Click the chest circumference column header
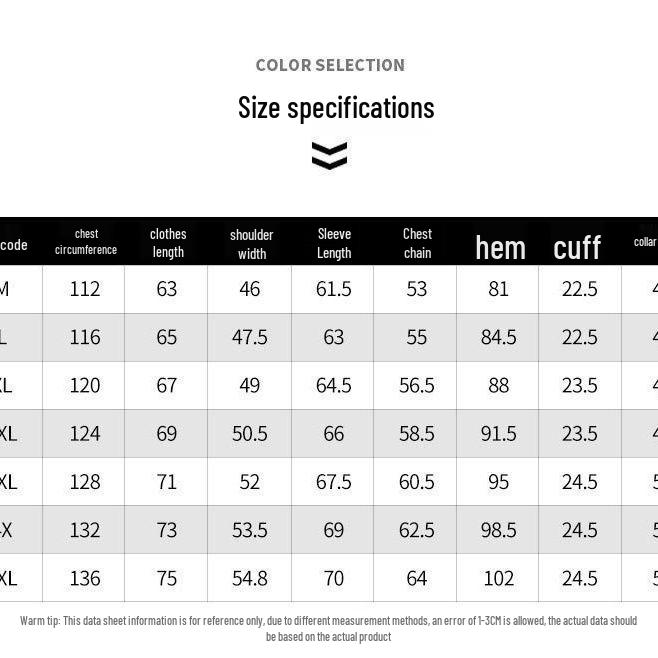This screenshot has width=658, height=658. click(x=86, y=242)
